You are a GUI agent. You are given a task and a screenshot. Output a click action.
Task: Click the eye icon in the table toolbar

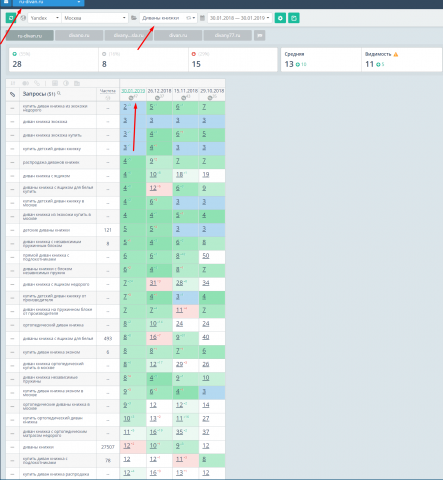click(25, 83)
